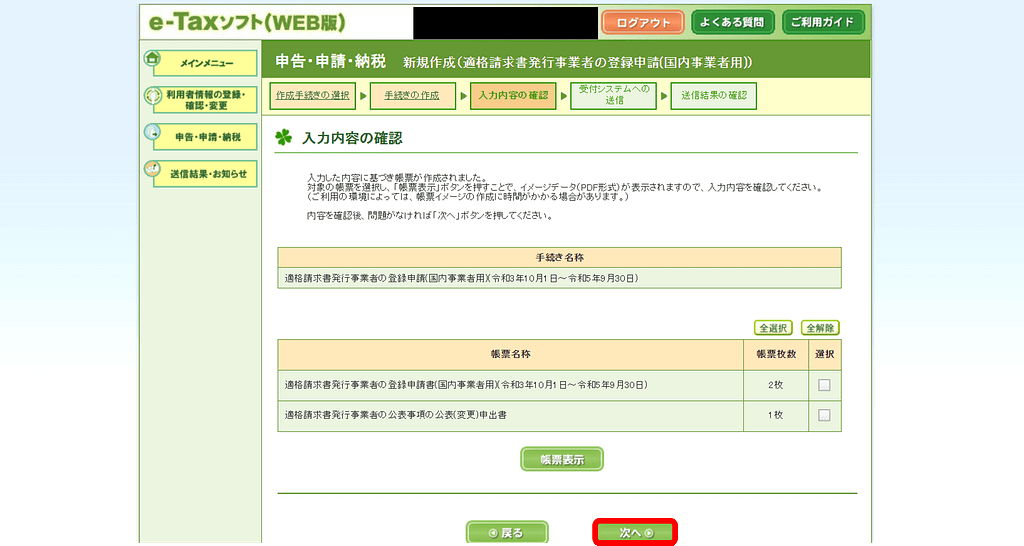Click the 帳票表示 button
This screenshot has height=546, width=1024.
pos(562,459)
